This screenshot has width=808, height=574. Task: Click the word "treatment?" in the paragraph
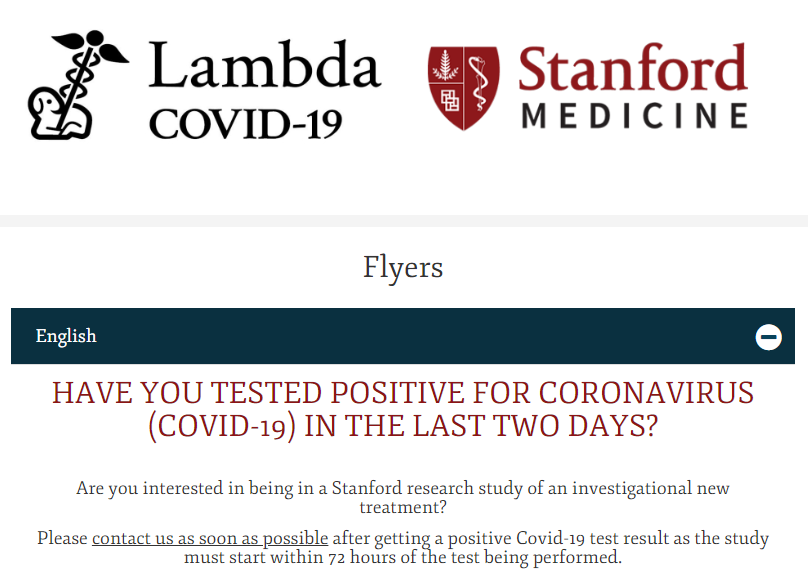pos(403,508)
